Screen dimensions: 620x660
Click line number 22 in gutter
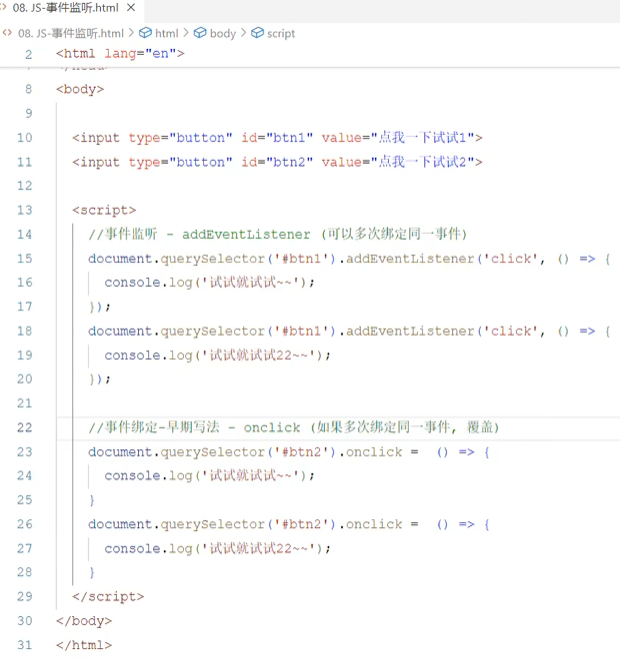click(x=24, y=427)
